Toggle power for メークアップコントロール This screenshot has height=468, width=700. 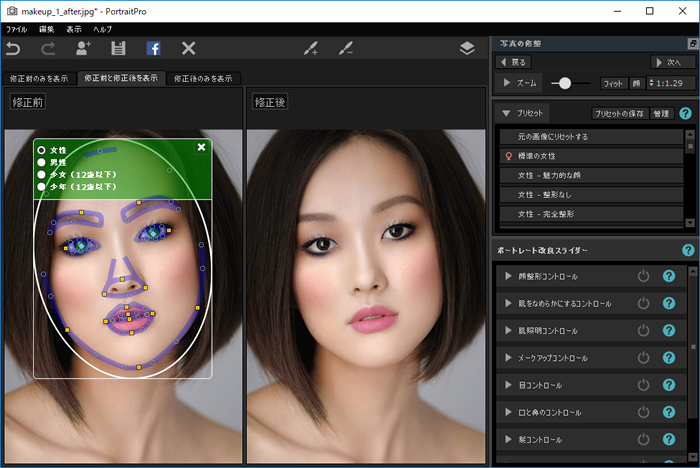point(643,358)
